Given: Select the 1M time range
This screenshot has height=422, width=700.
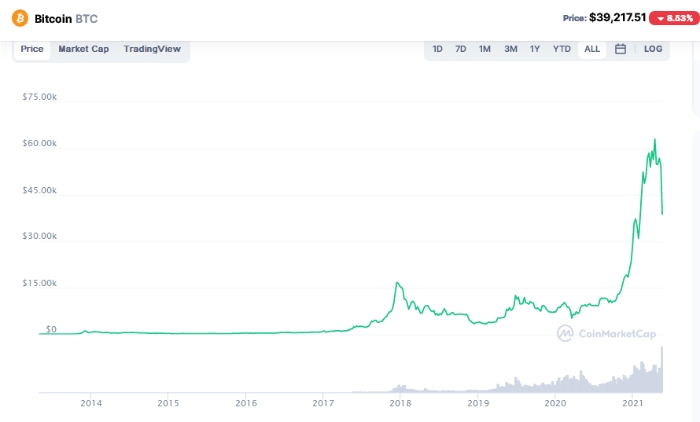Looking at the screenshot, I should click(485, 49).
